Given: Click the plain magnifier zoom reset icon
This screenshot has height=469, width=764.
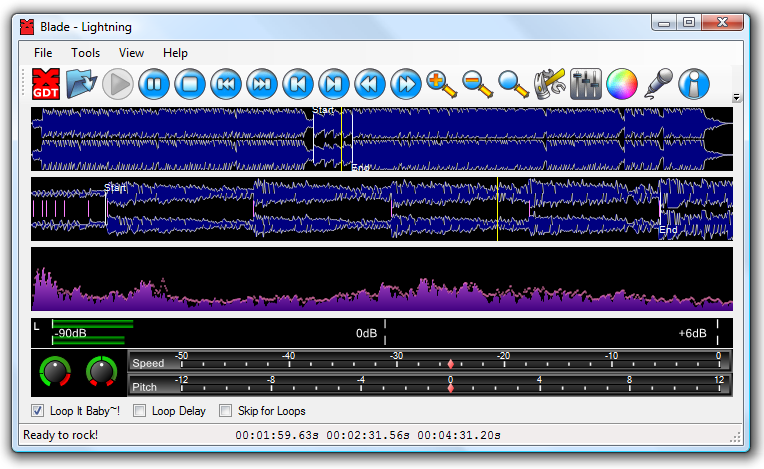Looking at the screenshot, I should pyautogui.click(x=514, y=84).
